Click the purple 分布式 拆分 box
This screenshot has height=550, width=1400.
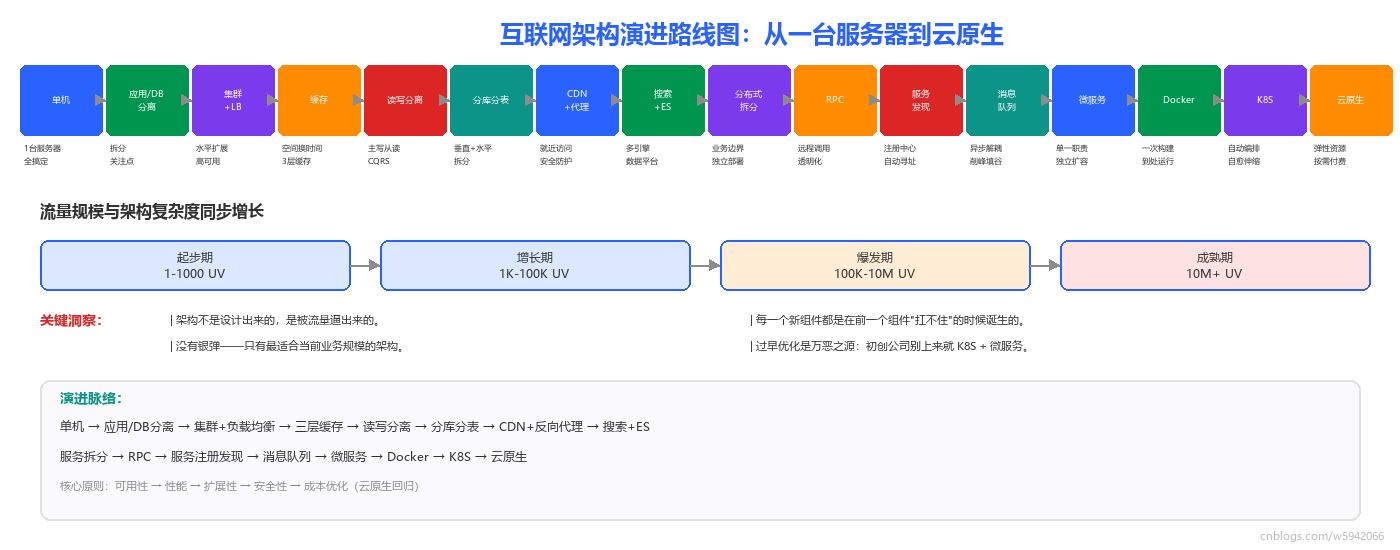pyautogui.click(x=749, y=100)
